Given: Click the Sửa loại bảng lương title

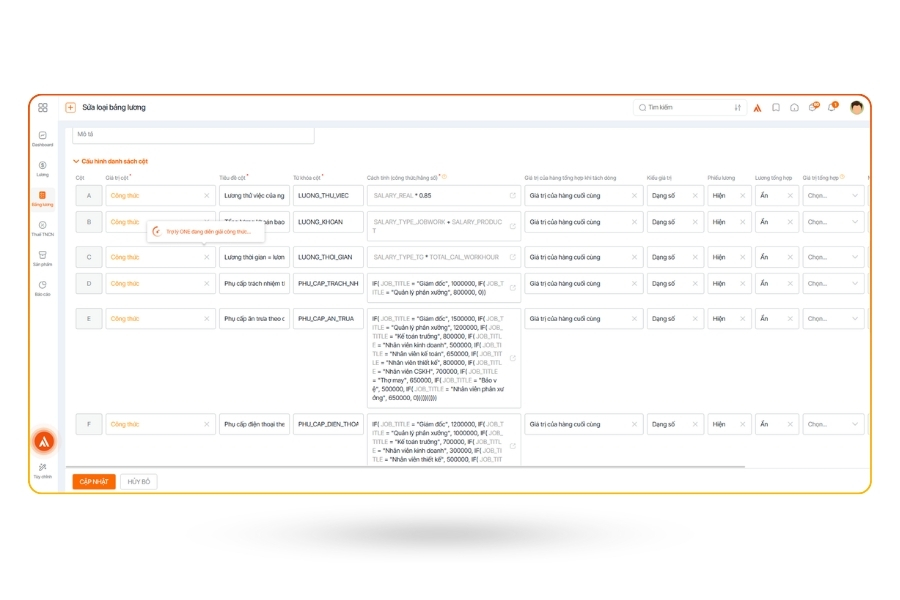Looking at the screenshot, I should (x=114, y=107).
